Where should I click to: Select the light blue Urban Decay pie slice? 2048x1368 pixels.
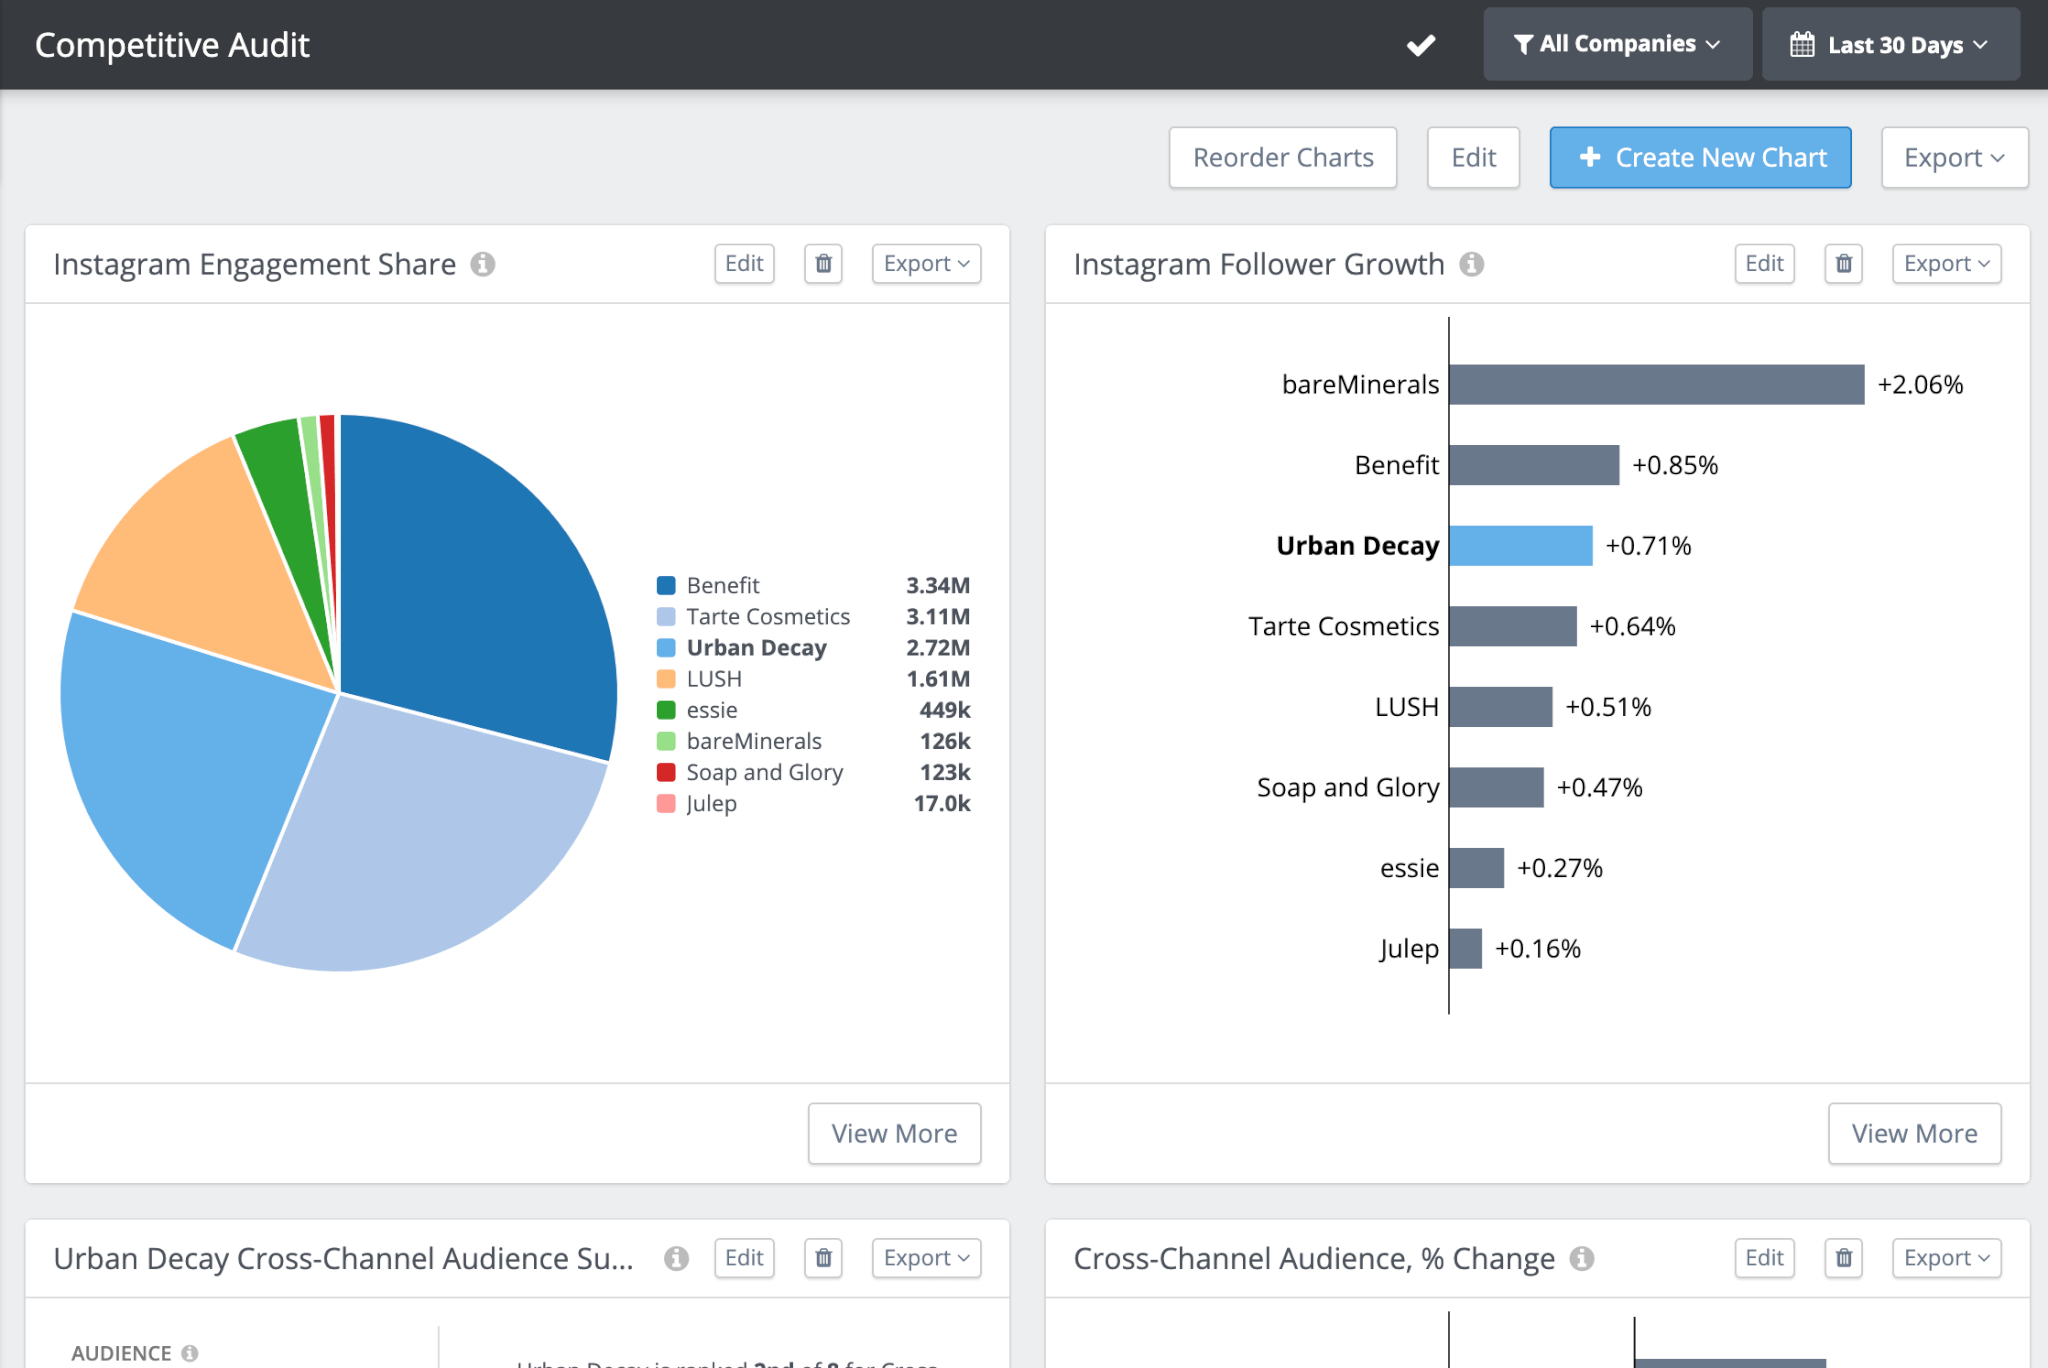click(x=190, y=770)
